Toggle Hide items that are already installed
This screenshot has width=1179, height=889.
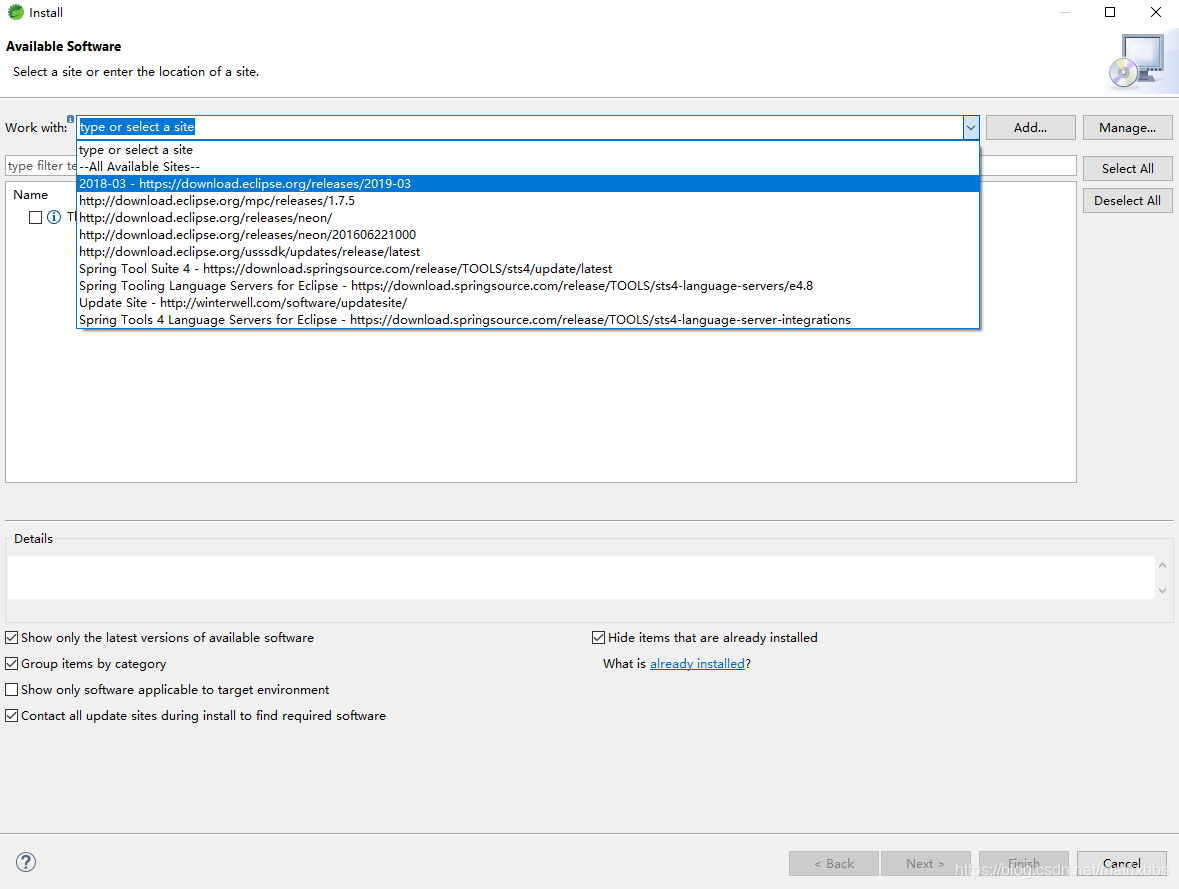(x=599, y=638)
